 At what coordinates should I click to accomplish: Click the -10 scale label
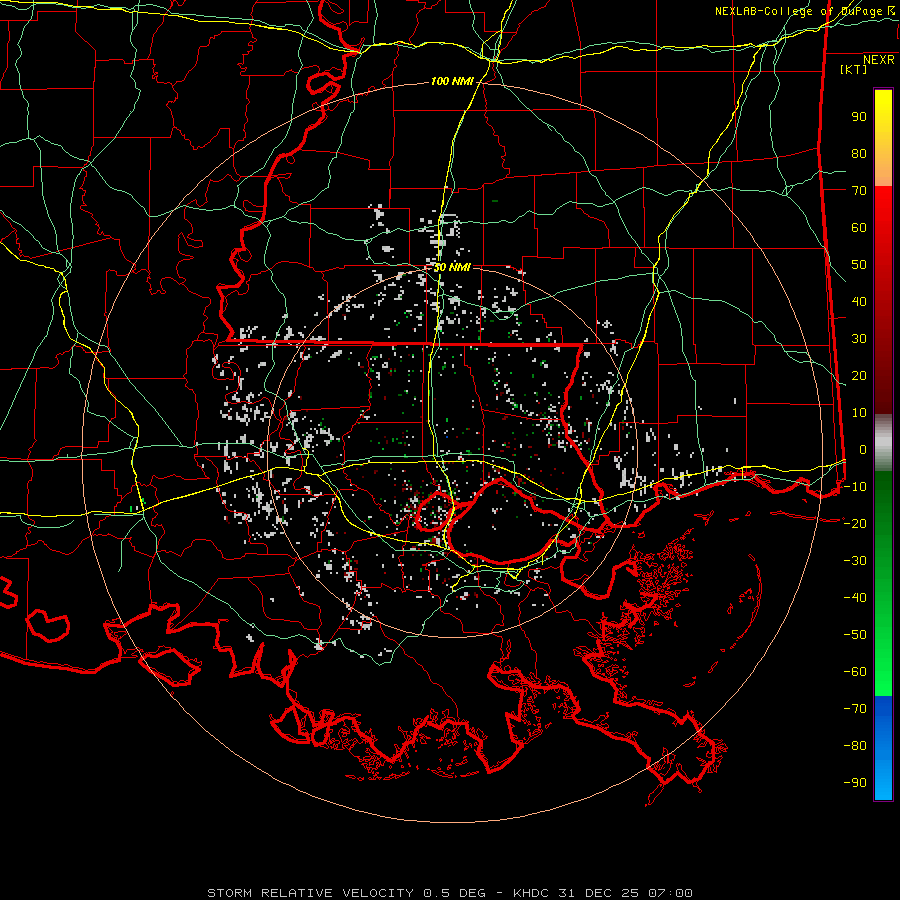(x=855, y=487)
